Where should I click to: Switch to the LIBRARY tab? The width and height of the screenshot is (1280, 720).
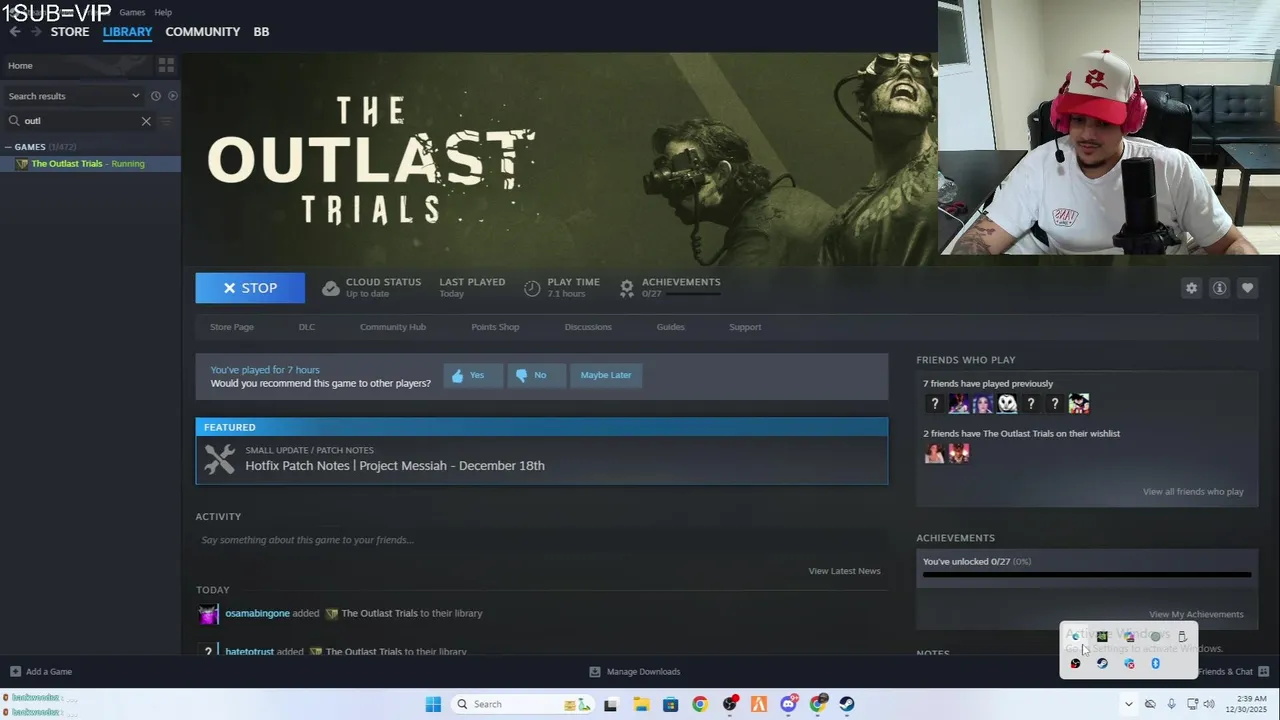pyautogui.click(x=127, y=32)
